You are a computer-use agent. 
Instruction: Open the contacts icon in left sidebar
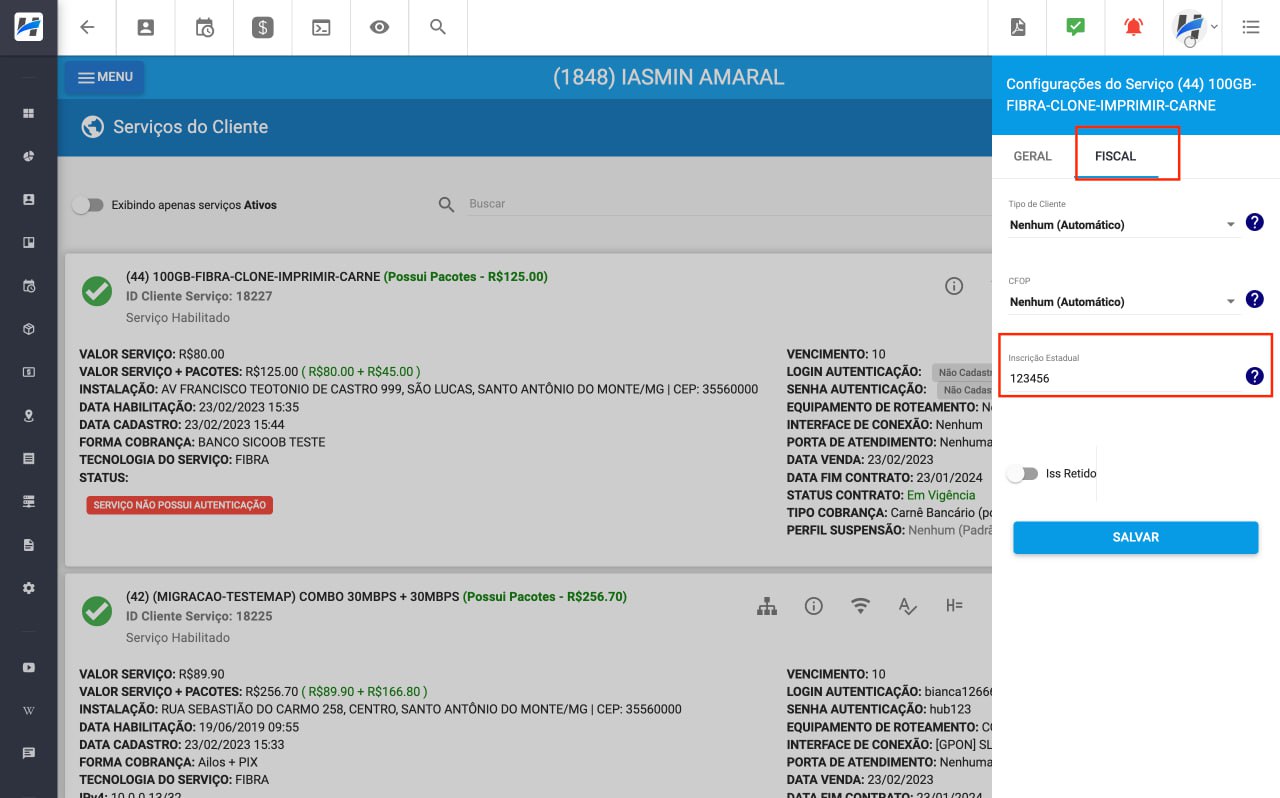click(x=28, y=199)
